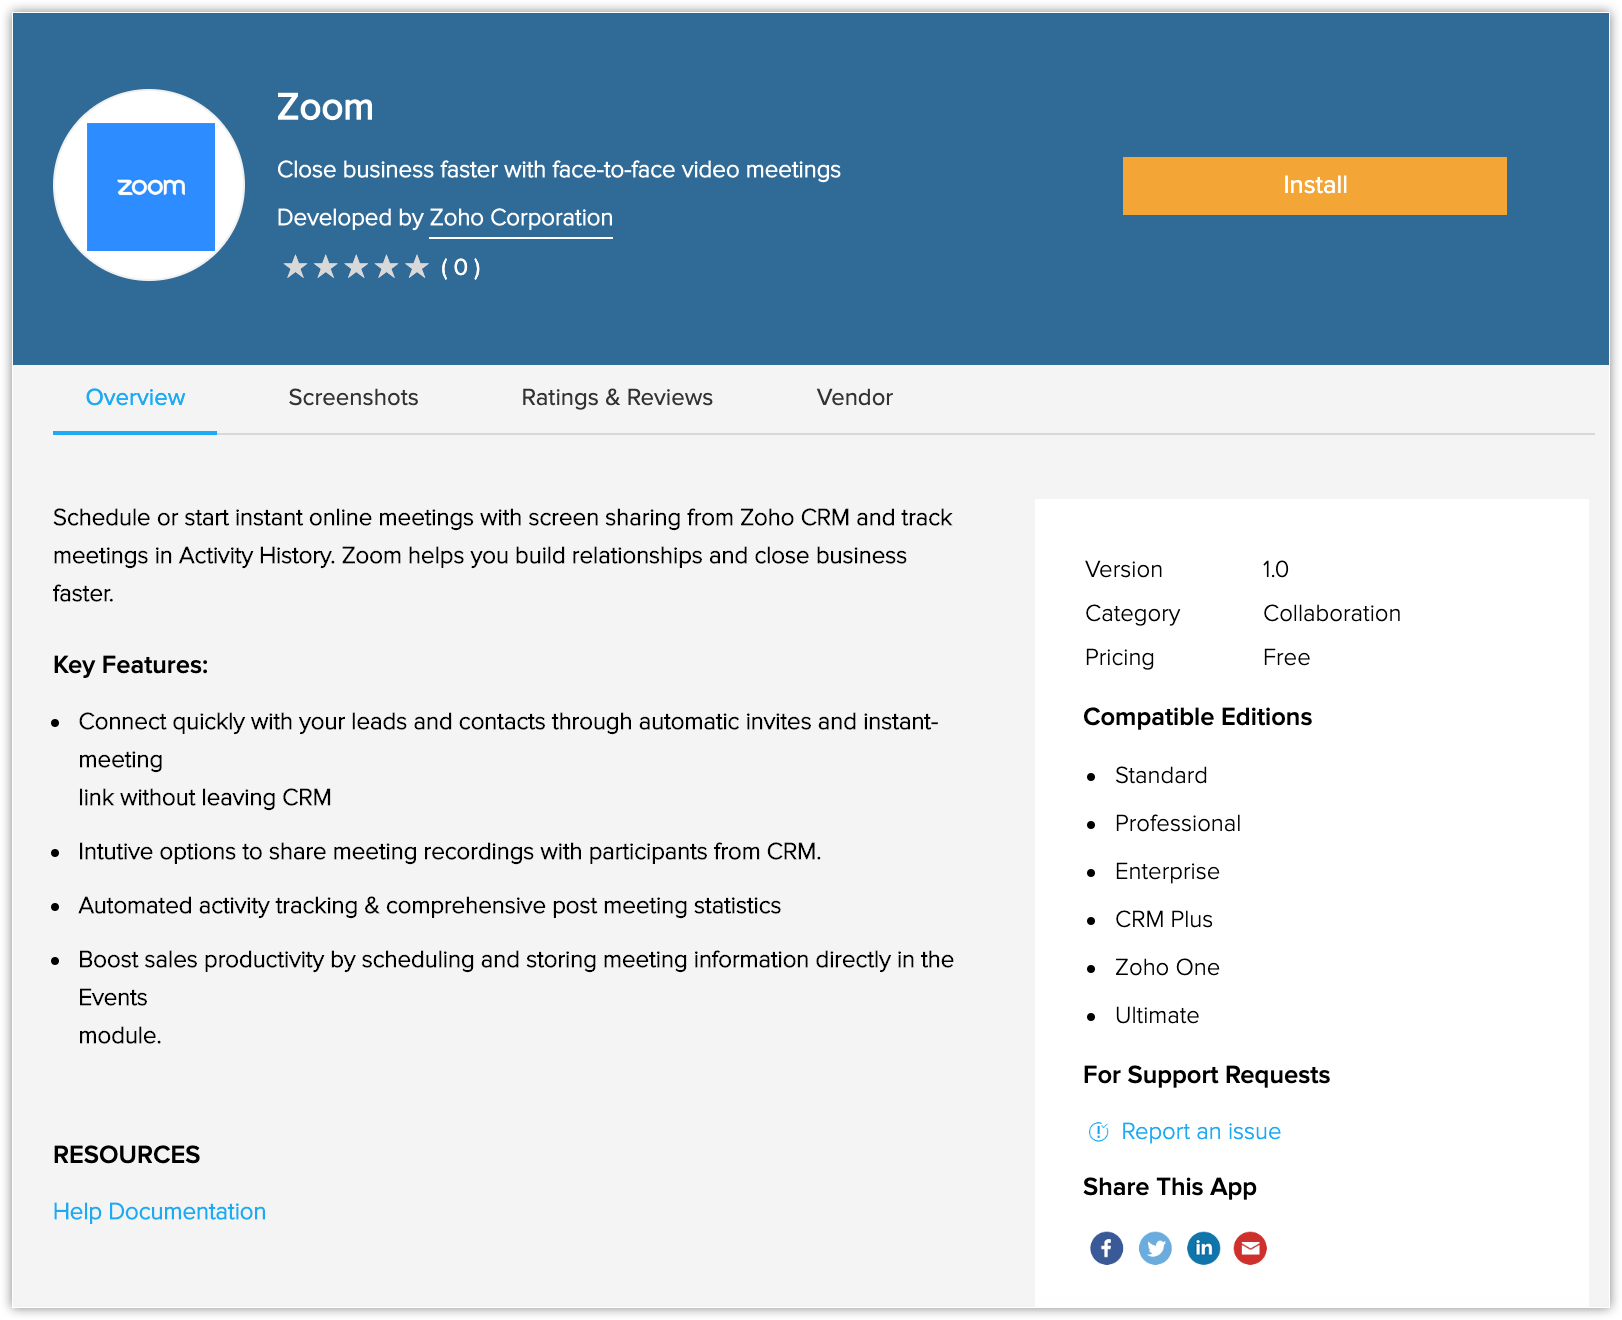Click the Collaboration category value
The image size is (1622, 1320).
click(1332, 614)
